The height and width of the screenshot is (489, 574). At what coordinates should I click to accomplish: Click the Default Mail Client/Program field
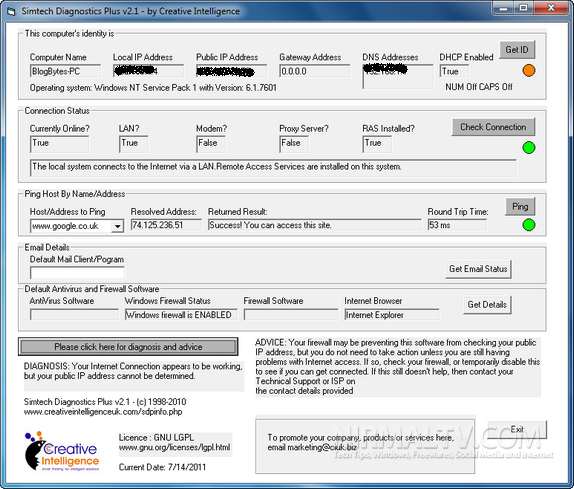(x=77, y=273)
